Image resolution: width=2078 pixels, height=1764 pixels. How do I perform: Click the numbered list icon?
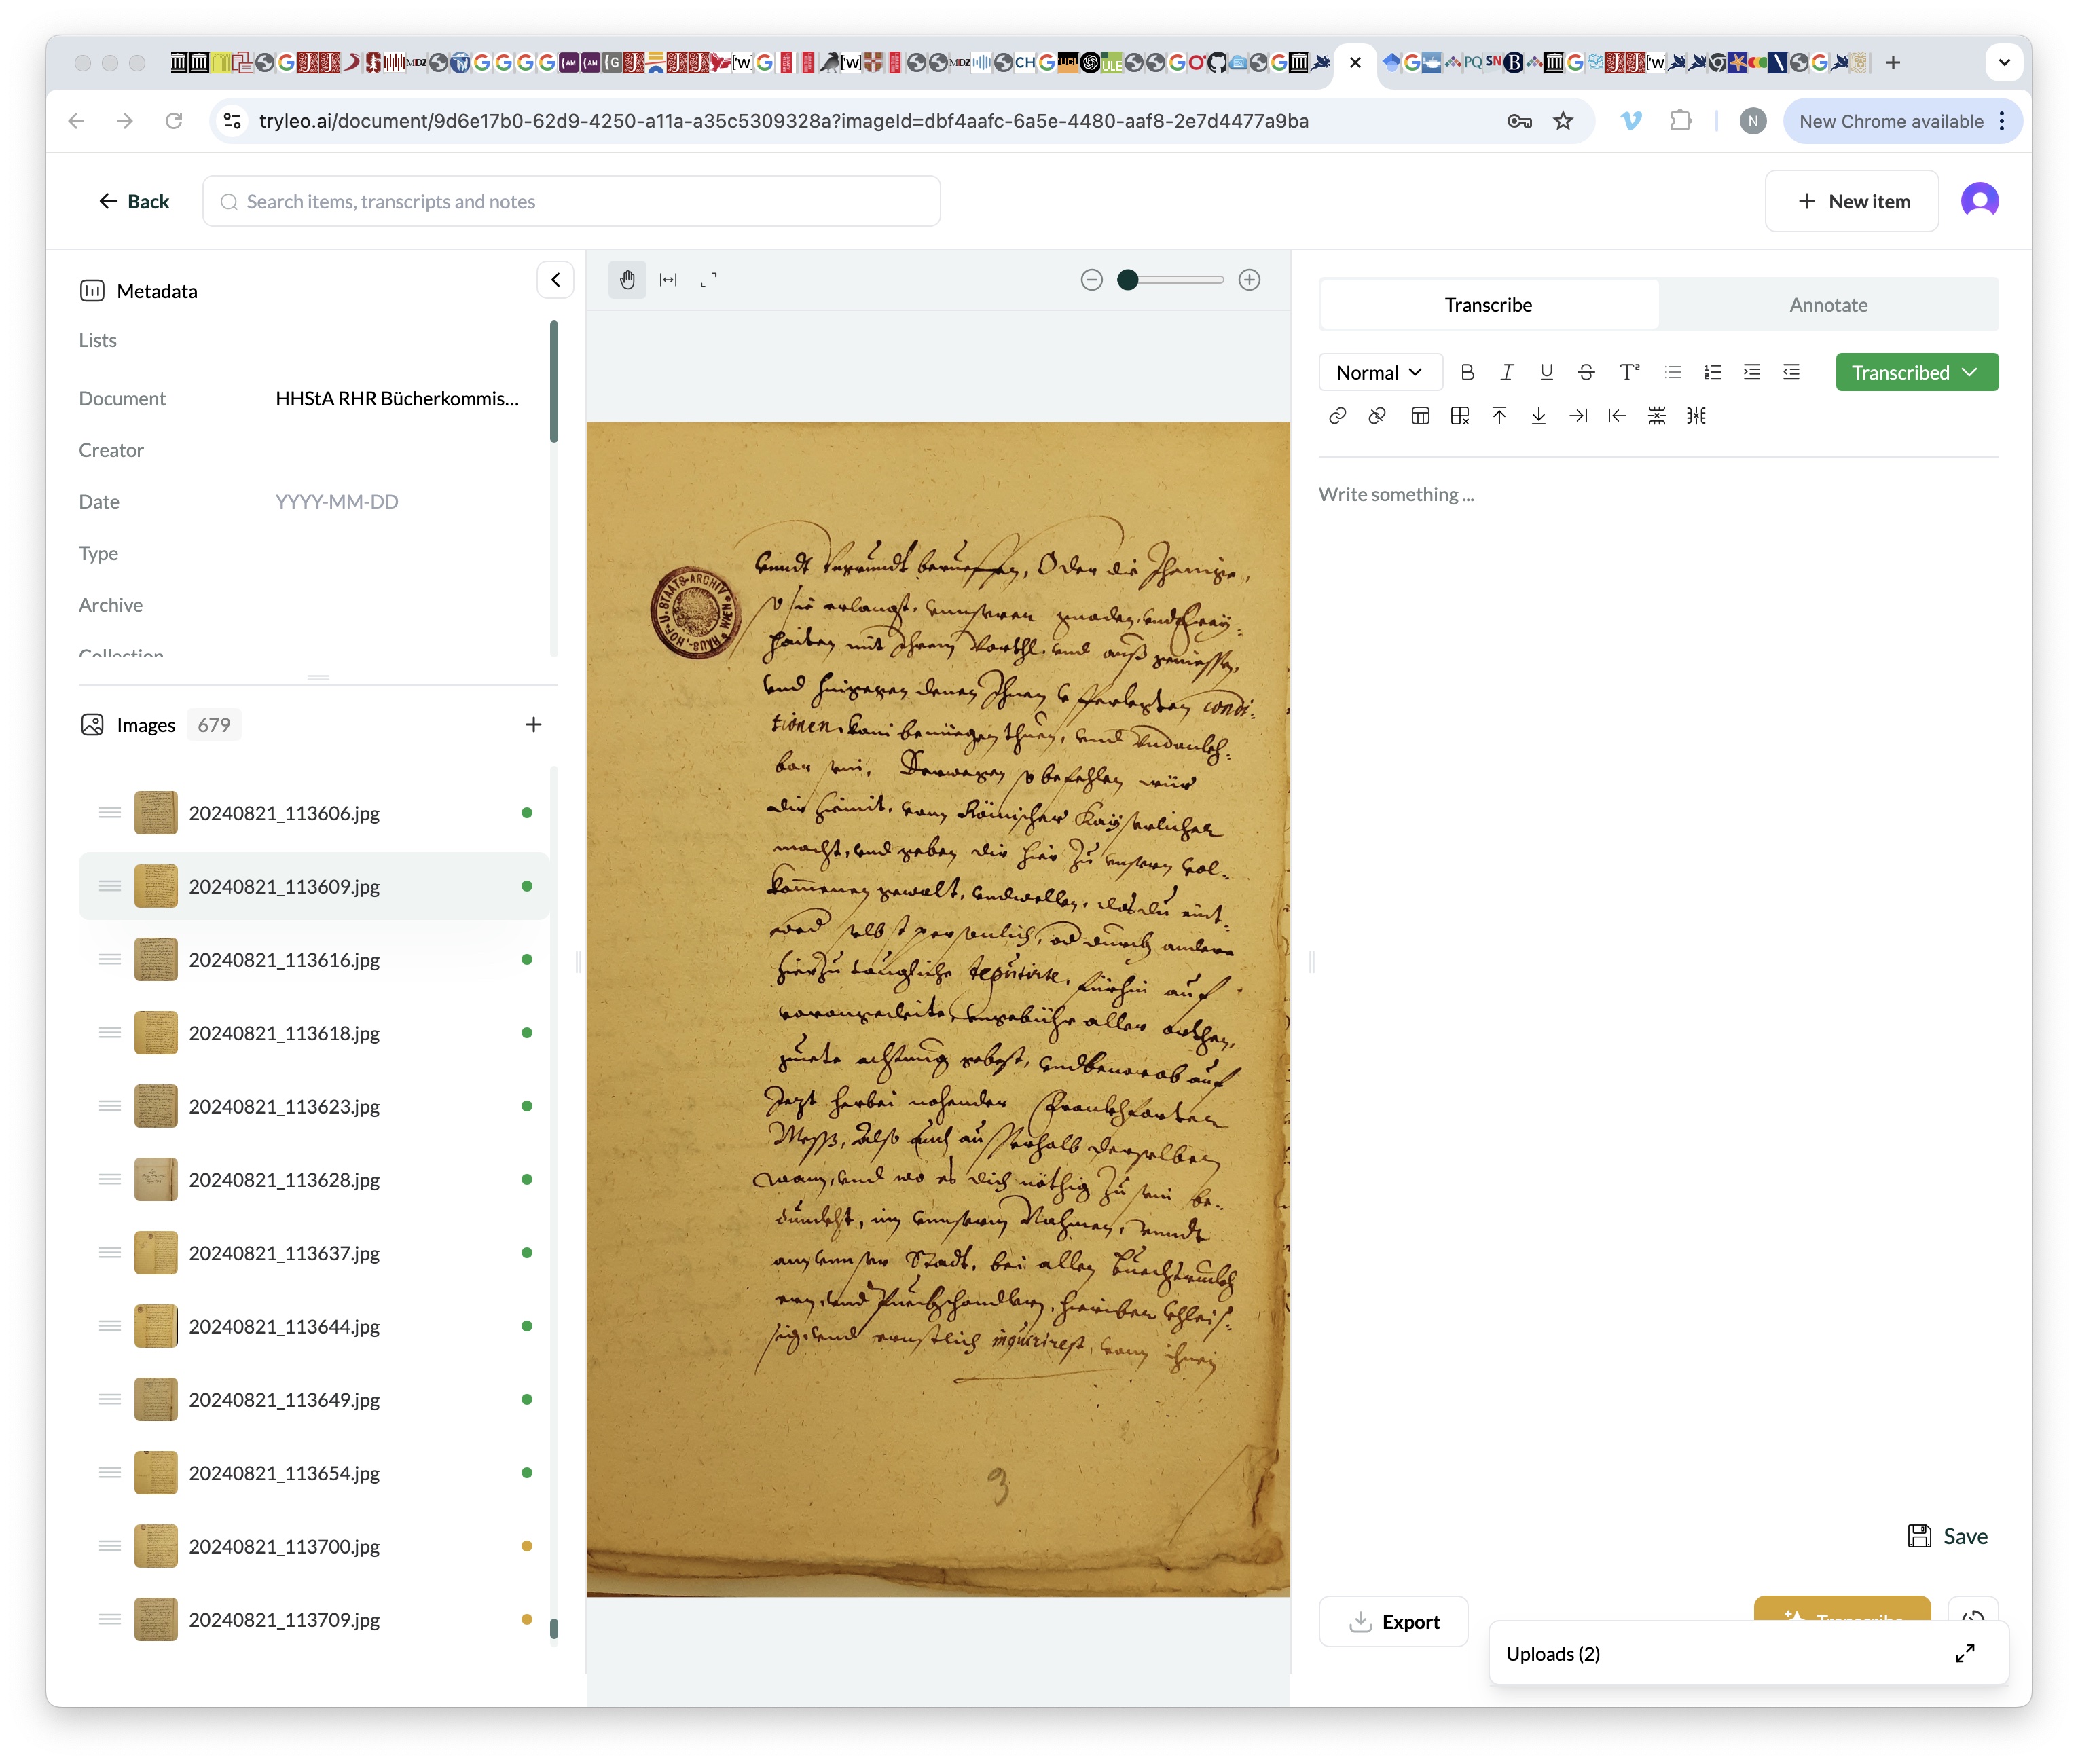coord(1712,373)
